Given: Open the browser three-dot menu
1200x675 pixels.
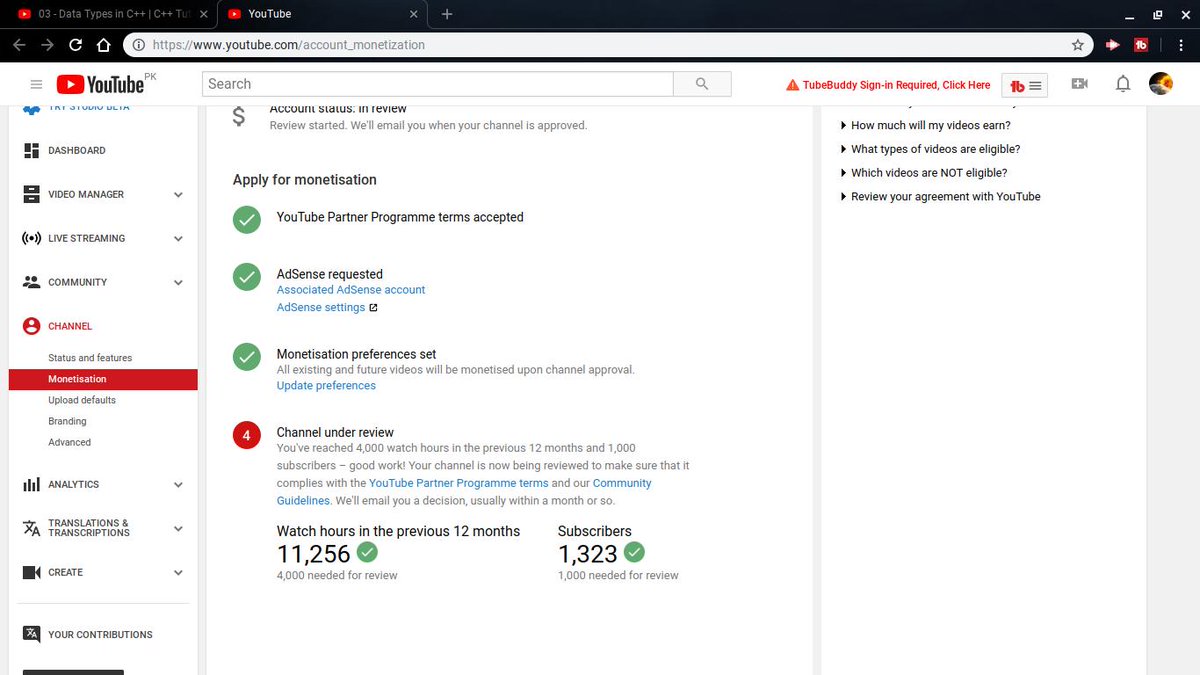Looking at the screenshot, I should tap(1180, 45).
